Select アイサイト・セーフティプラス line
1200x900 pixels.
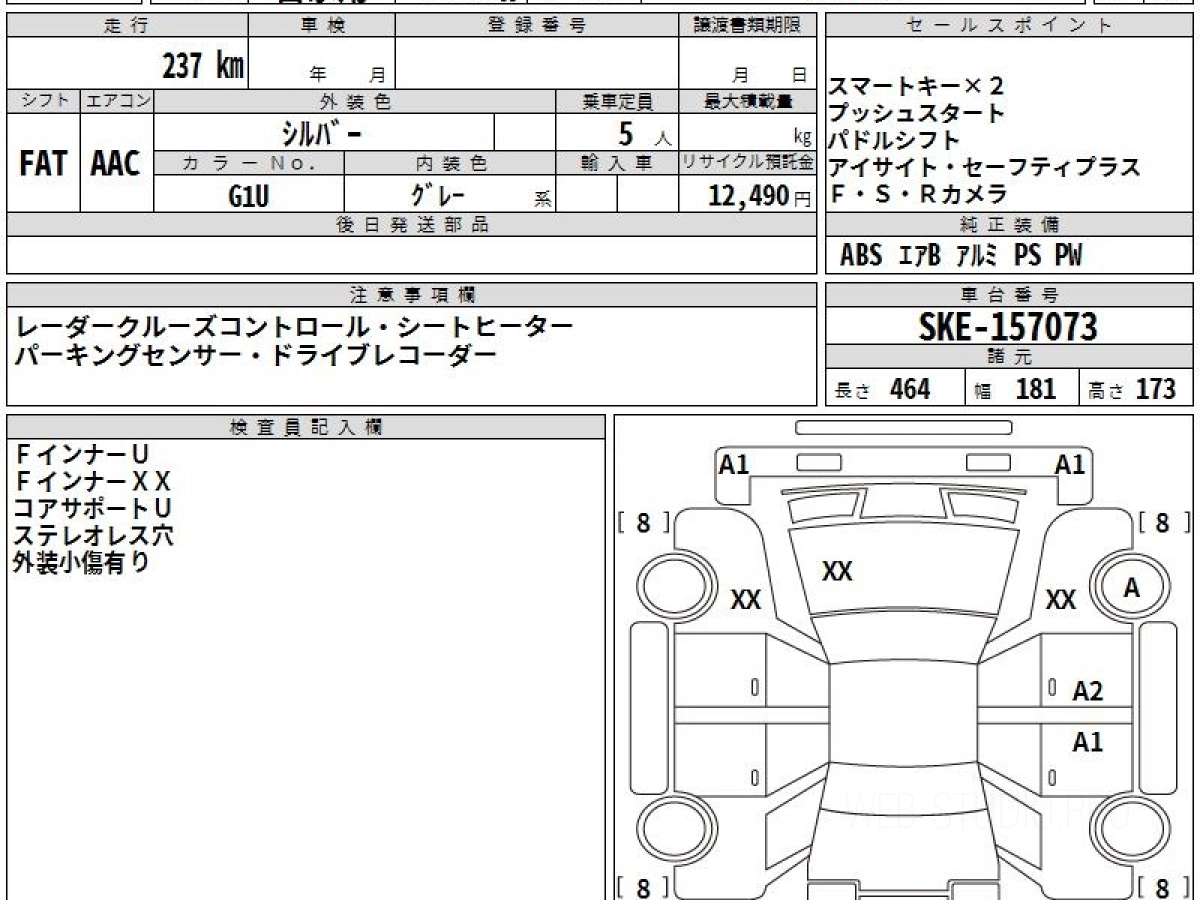click(x=984, y=167)
